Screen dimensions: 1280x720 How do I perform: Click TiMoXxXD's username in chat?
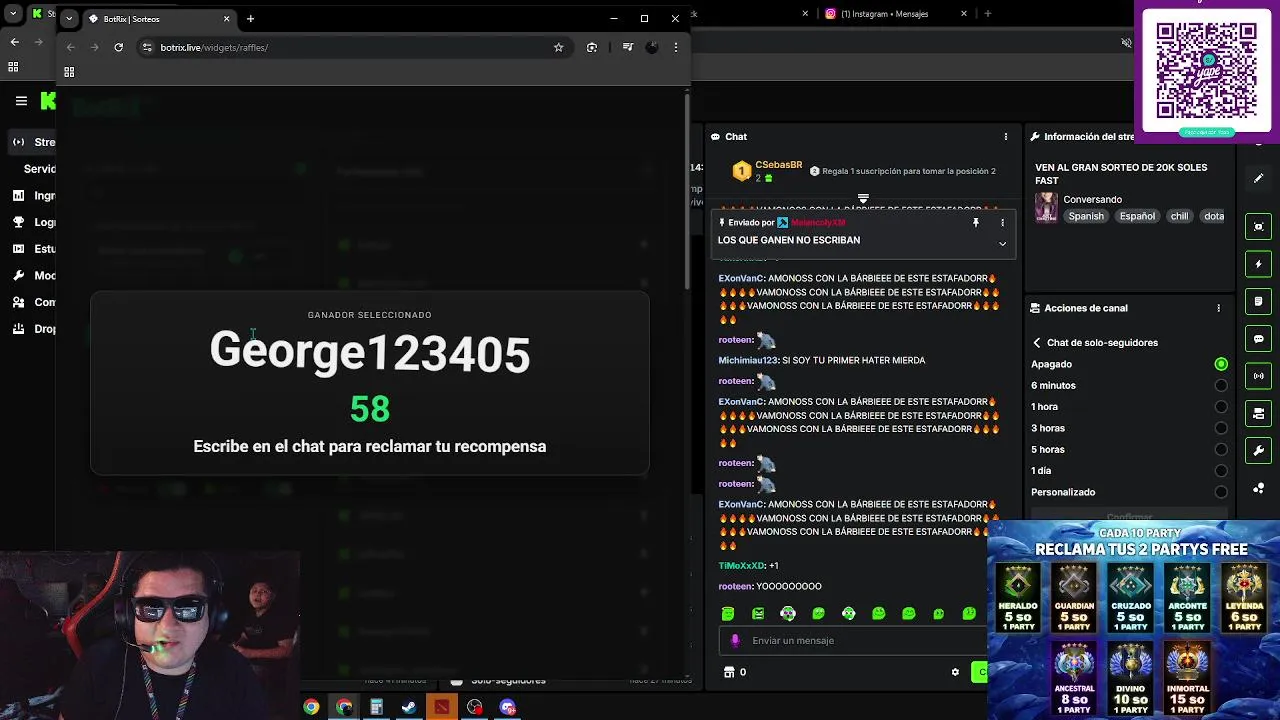pyautogui.click(x=741, y=566)
